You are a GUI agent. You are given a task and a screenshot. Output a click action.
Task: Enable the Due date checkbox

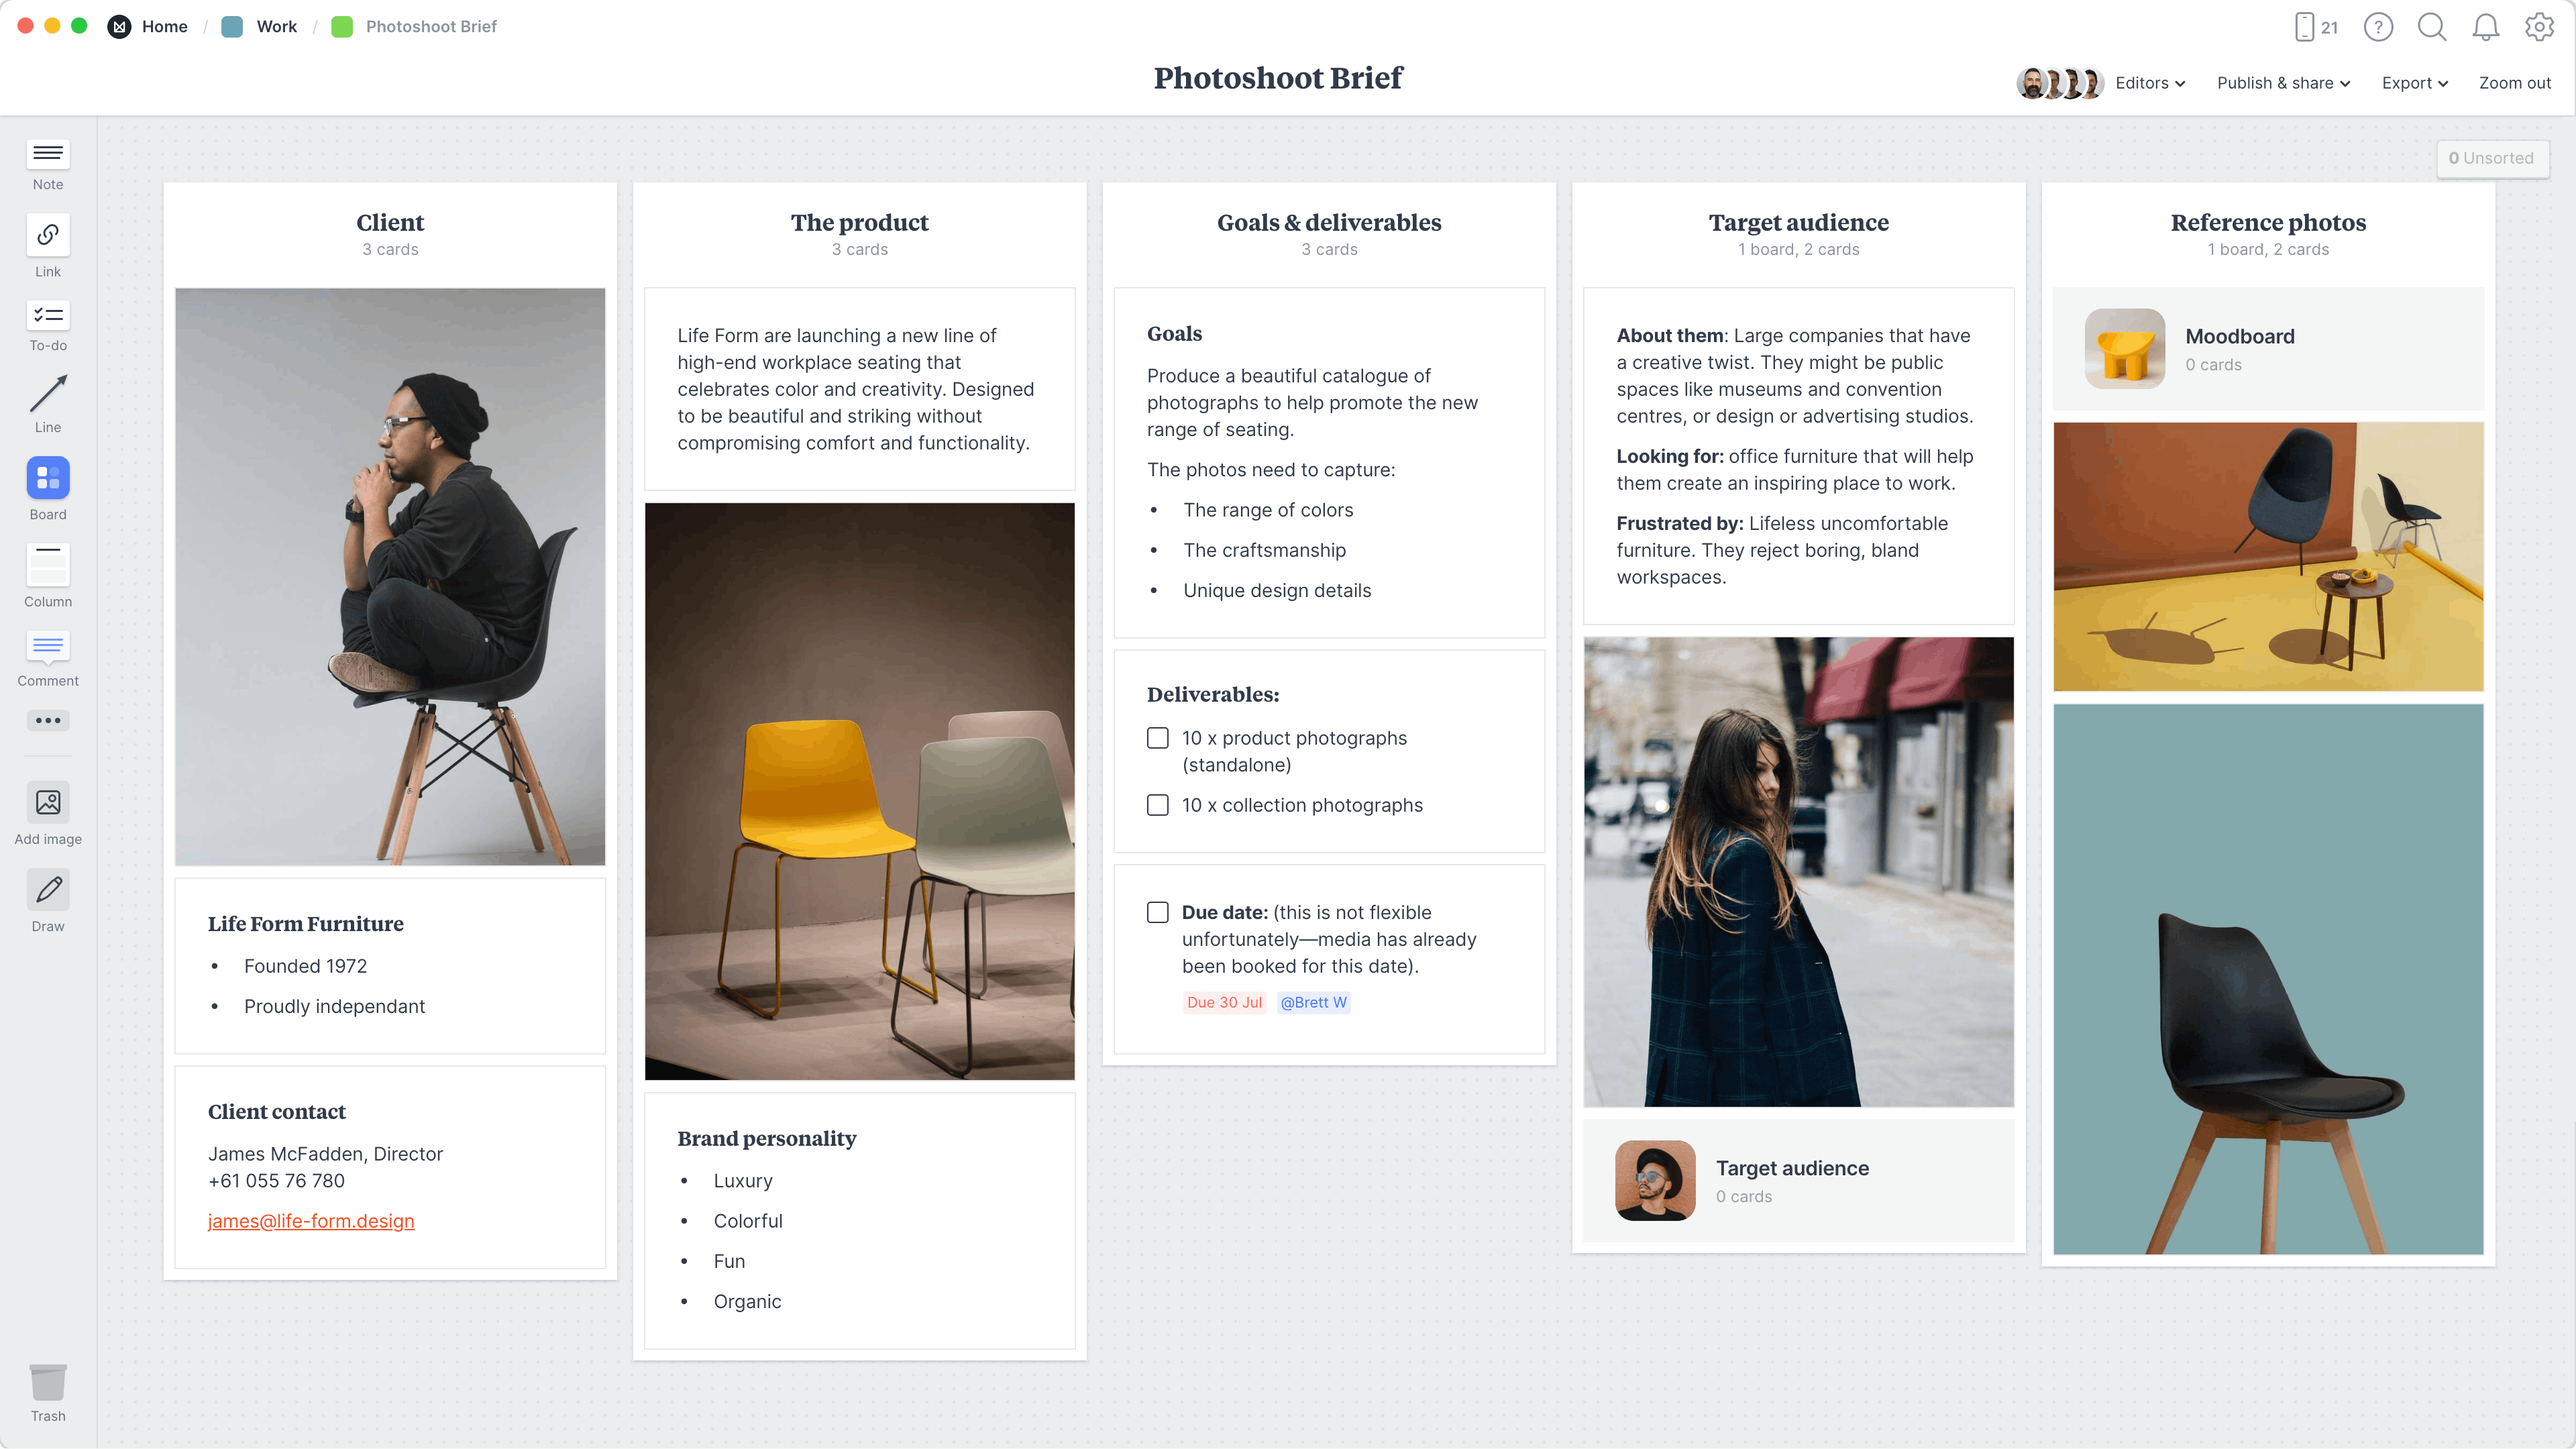(1157, 911)
